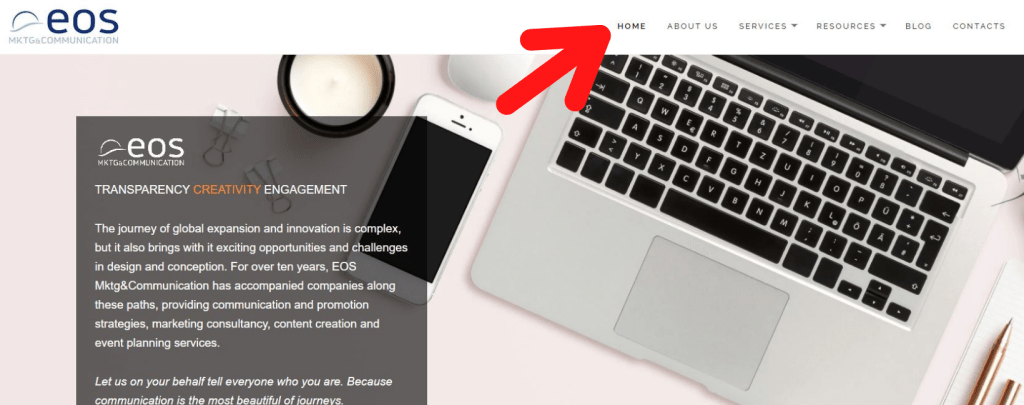1024x405 pixels.
Task: Click the blue EOS logo in header
Action: click(64, 26)
